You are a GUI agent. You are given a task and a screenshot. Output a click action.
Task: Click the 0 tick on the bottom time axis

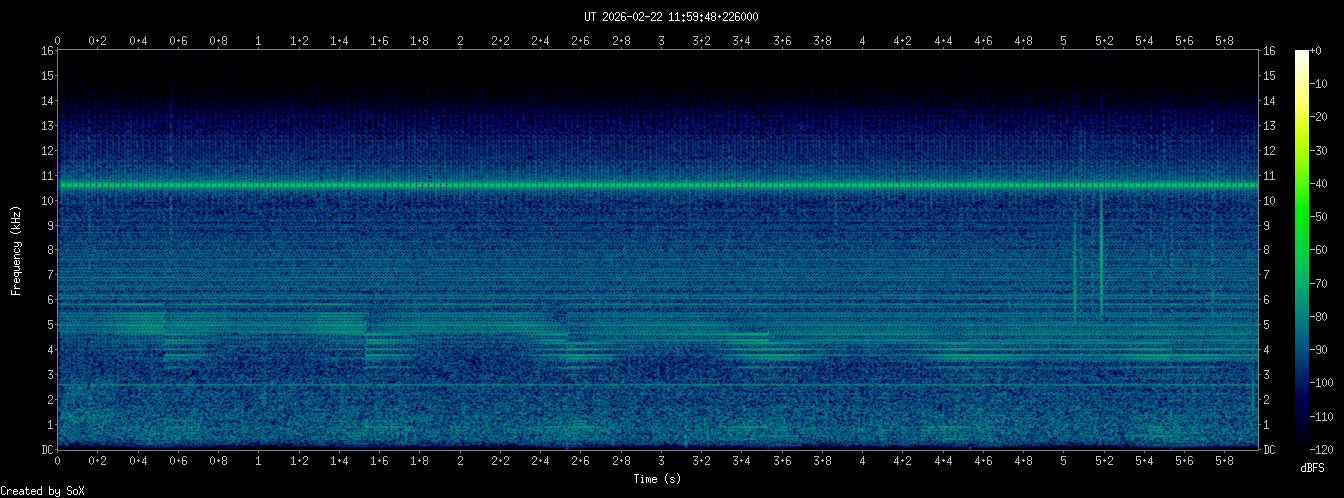click(x=58, y=461)
